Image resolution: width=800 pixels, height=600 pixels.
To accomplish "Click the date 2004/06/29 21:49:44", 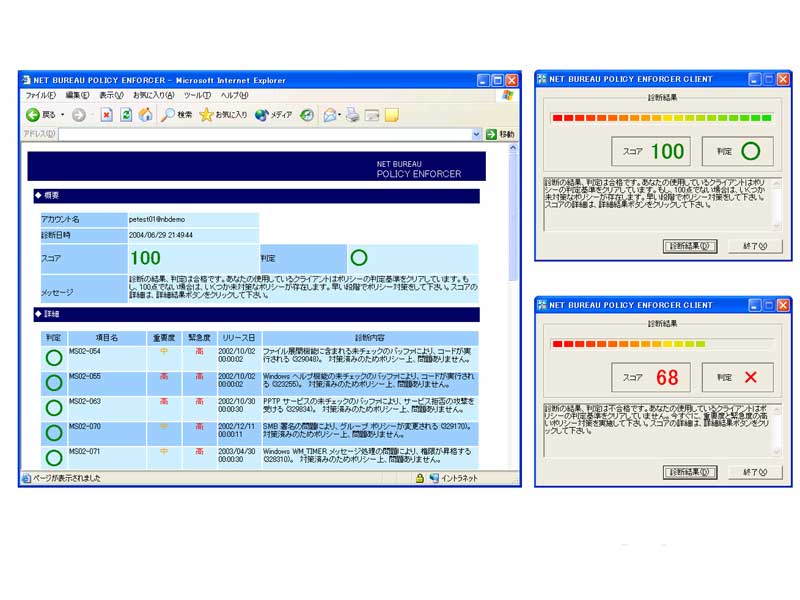I will pos(161,235).
